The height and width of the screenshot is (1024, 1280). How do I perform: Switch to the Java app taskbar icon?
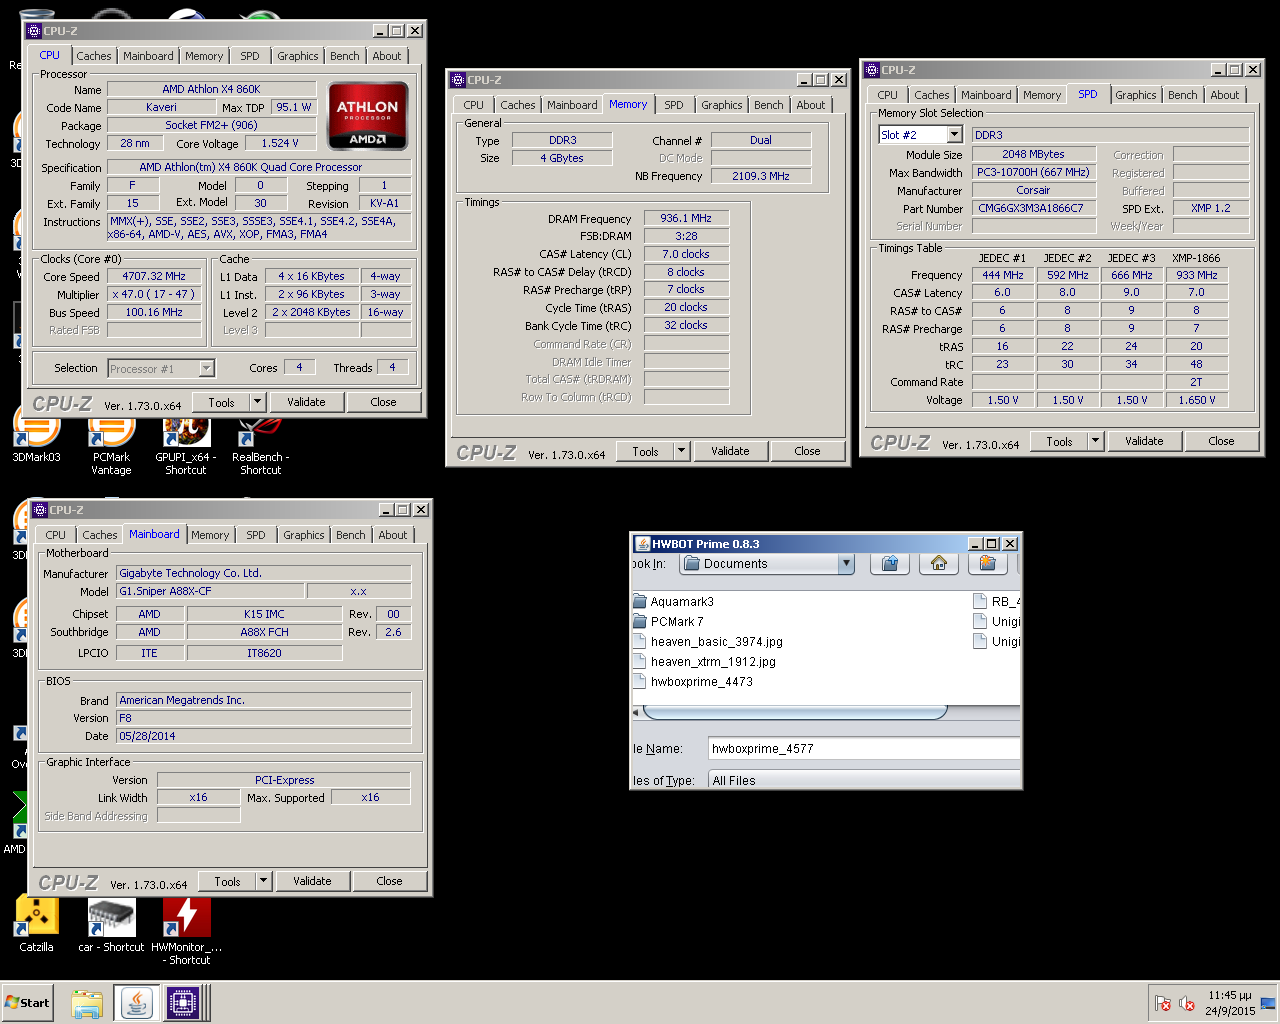pos(136,1003)
